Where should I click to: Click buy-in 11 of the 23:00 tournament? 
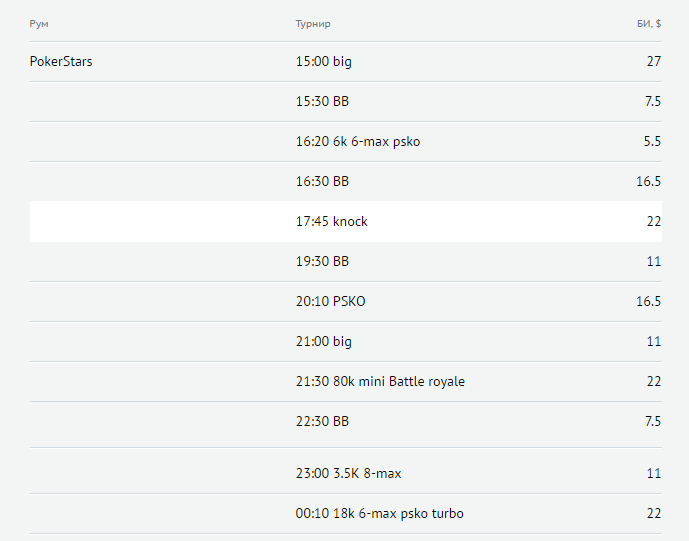pyautogui.click(x=654, y=473)
